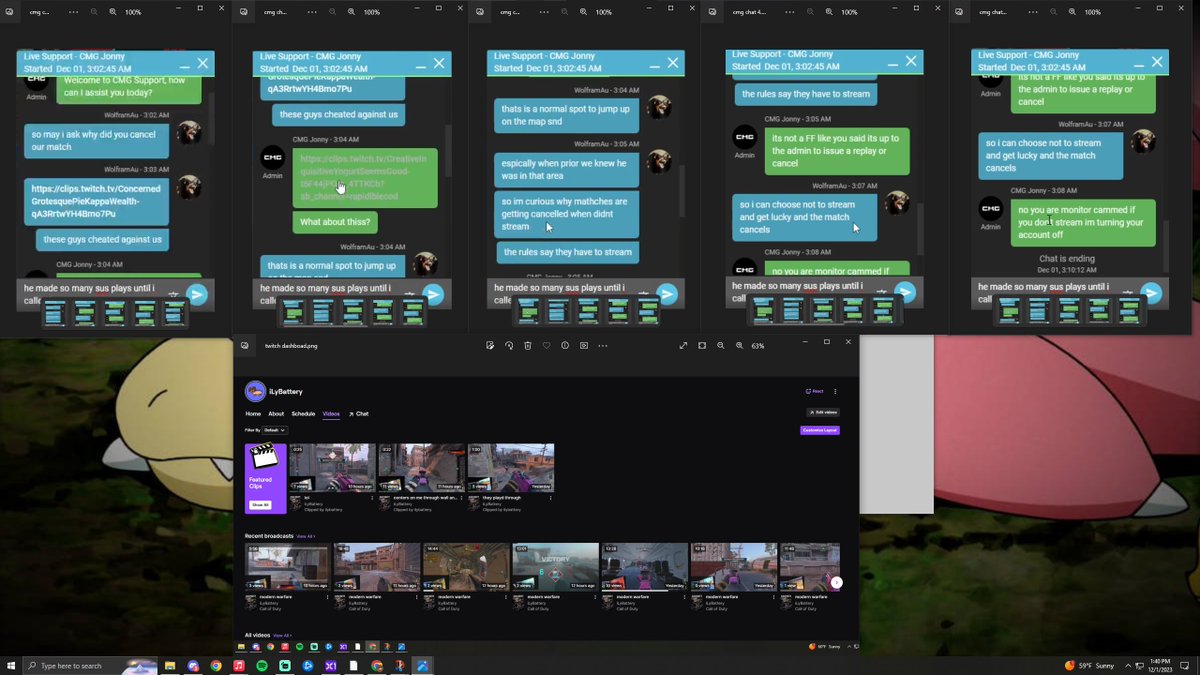1200x675 pixels.
Task: Click the send arrow in cmg chat 4 window
Action: pos(905,292)
